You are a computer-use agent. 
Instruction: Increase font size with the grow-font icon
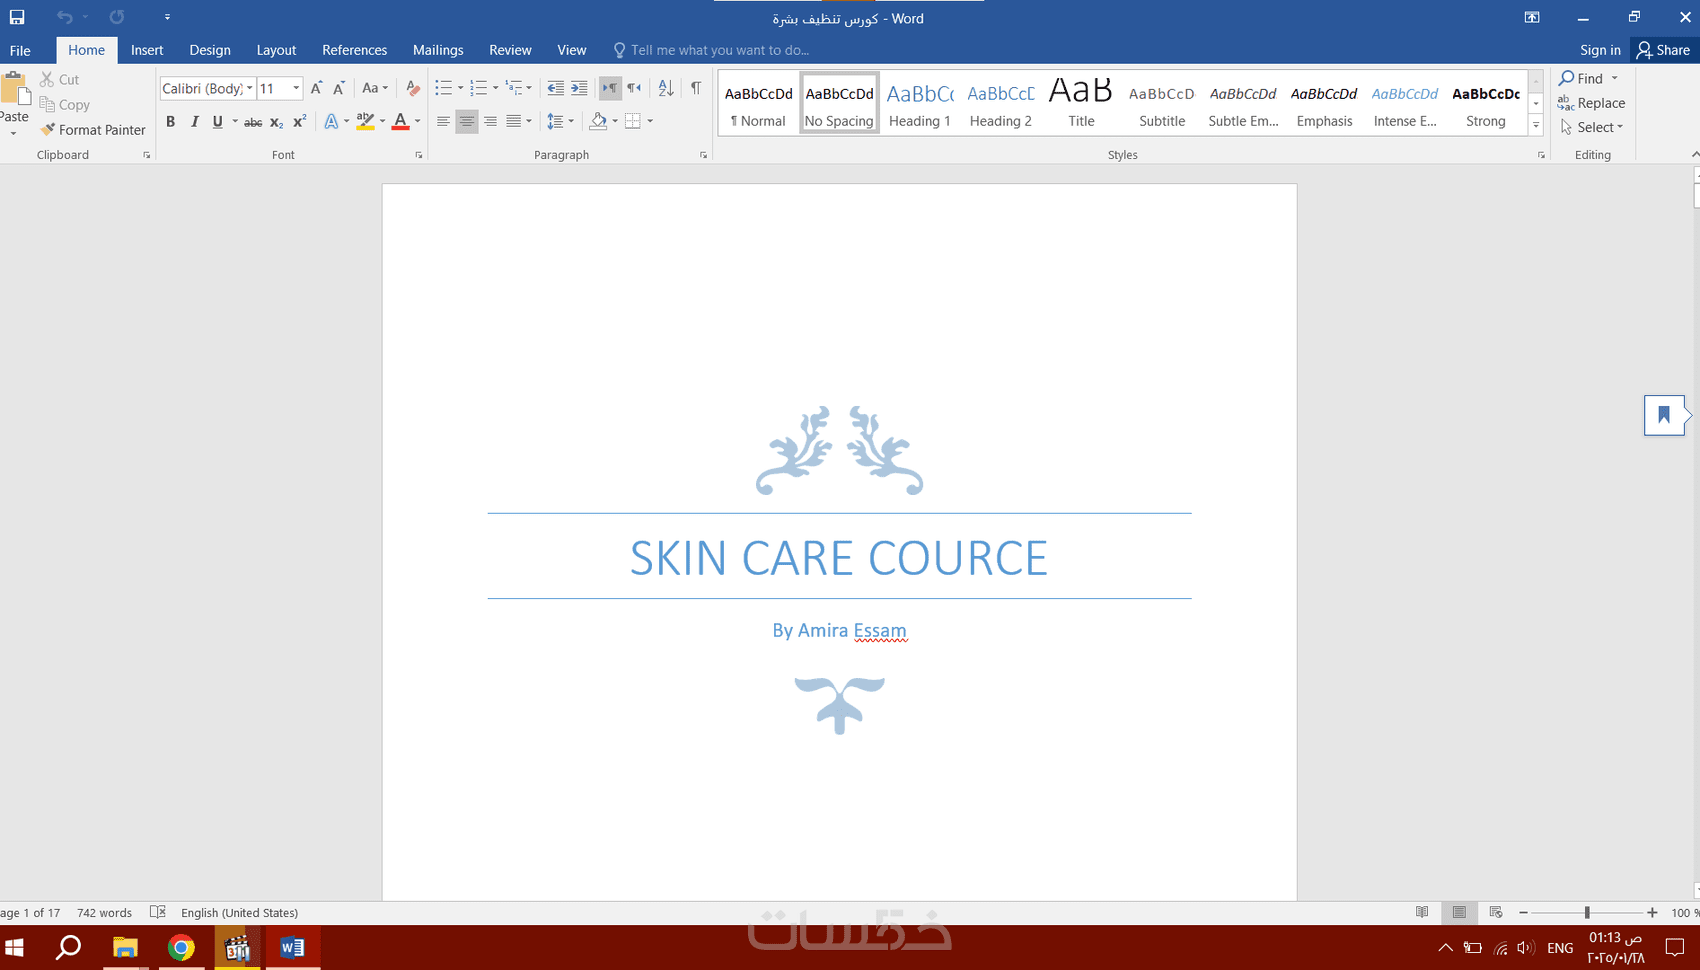click(x=316, y=88)
